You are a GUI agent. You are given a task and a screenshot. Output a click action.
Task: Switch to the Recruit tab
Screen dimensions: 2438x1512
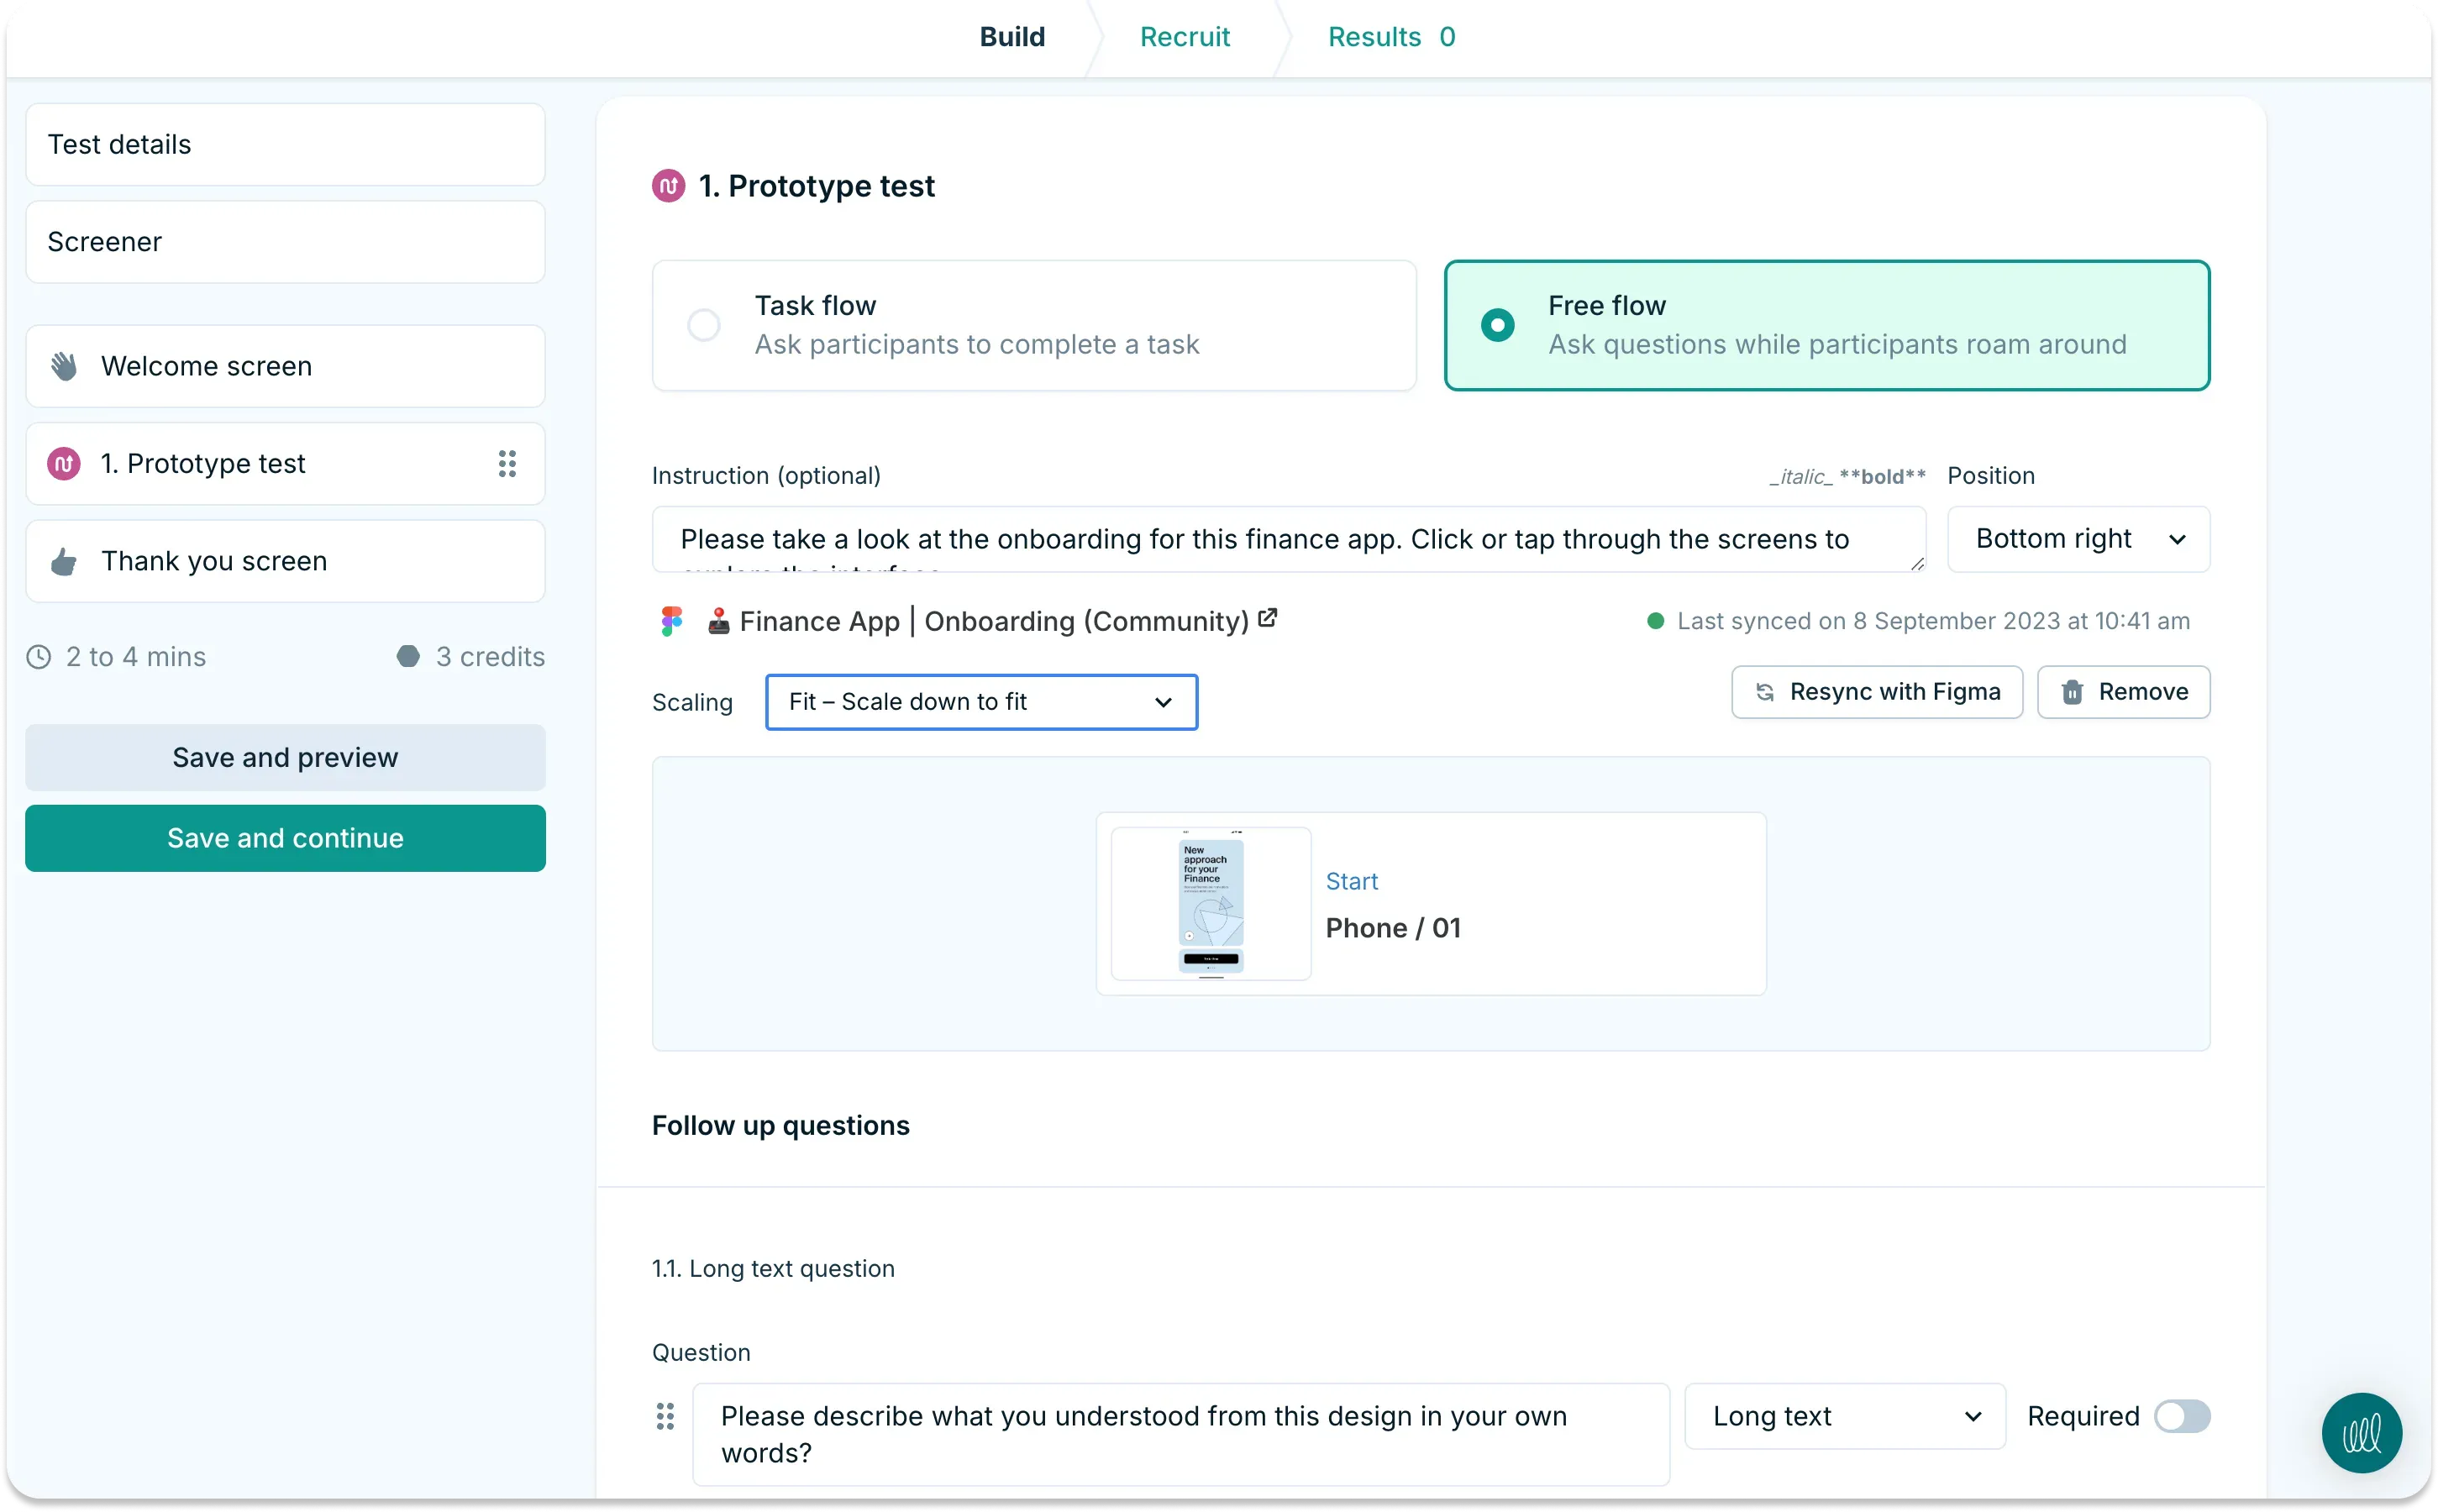(1184, 37)
